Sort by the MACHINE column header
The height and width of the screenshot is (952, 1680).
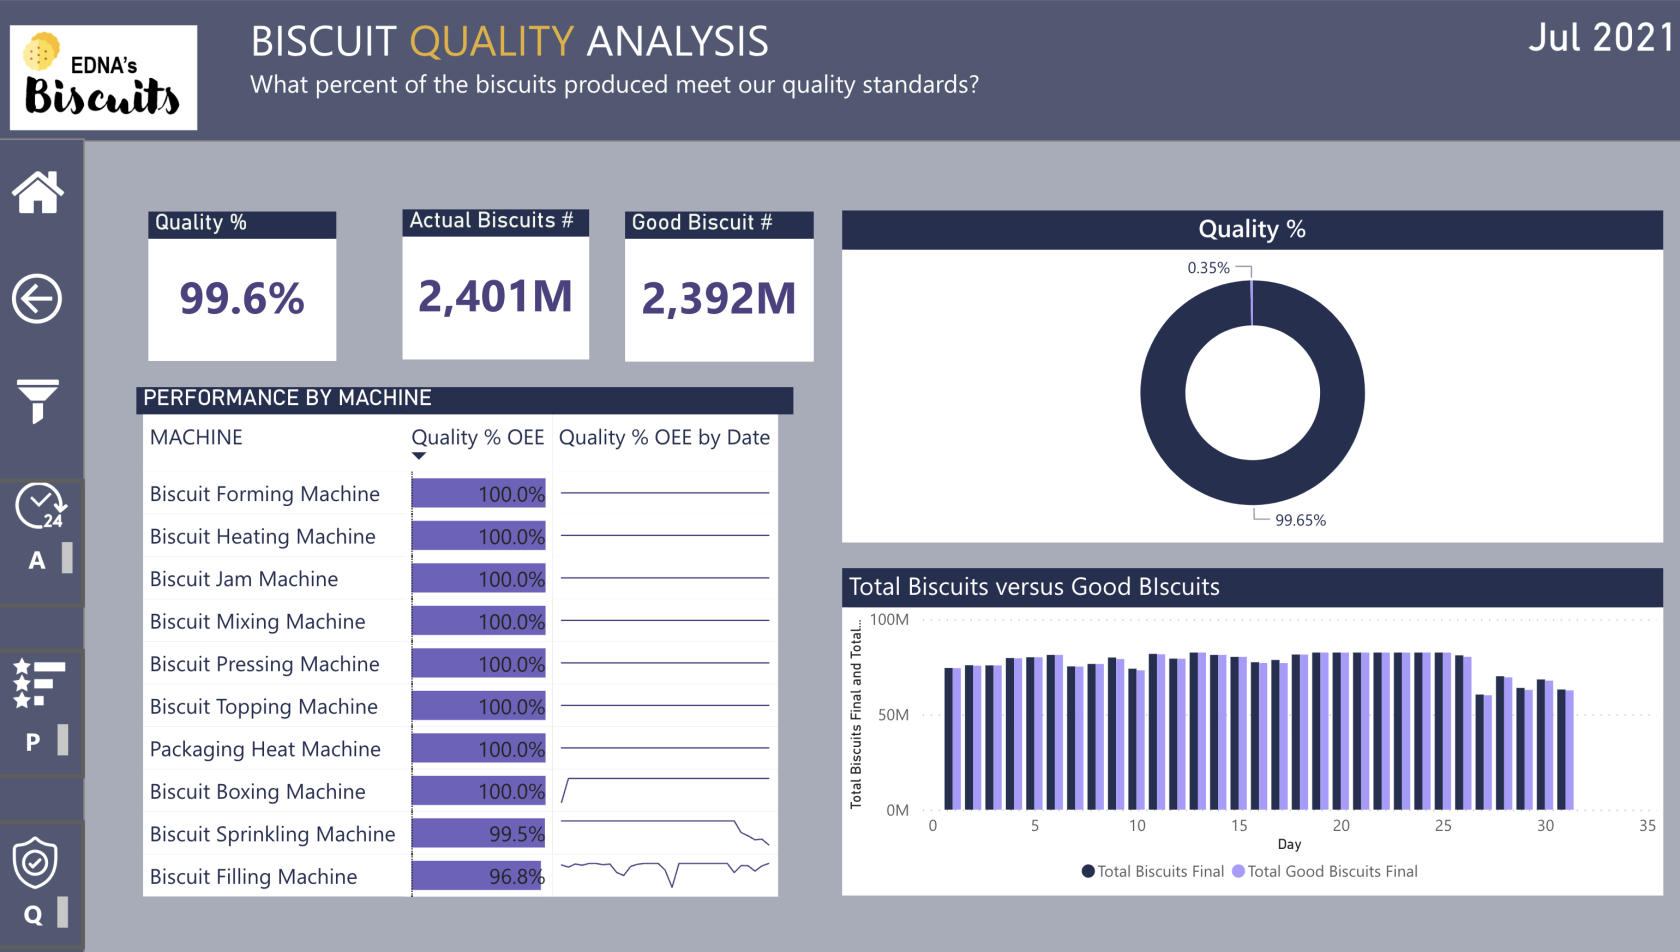pos(196,437)
